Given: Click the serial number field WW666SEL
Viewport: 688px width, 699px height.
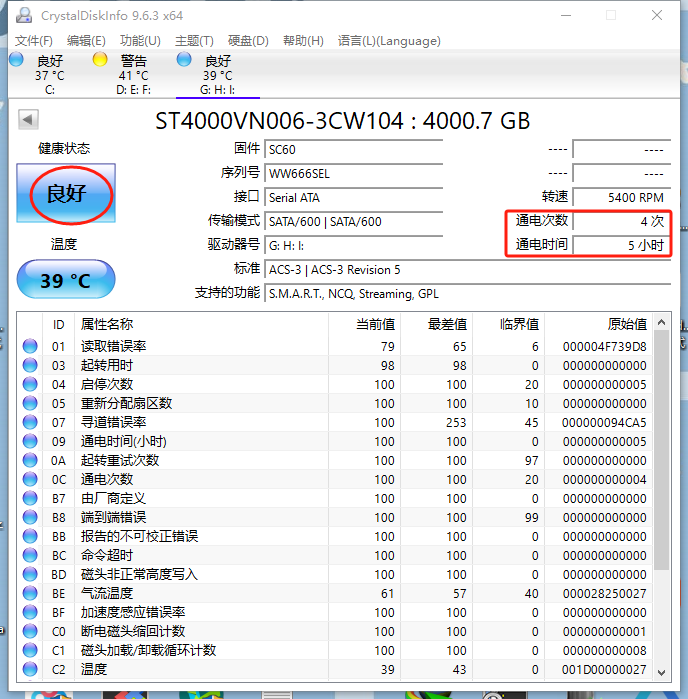Looking at the screenshot, I should (x=354, y=173).
